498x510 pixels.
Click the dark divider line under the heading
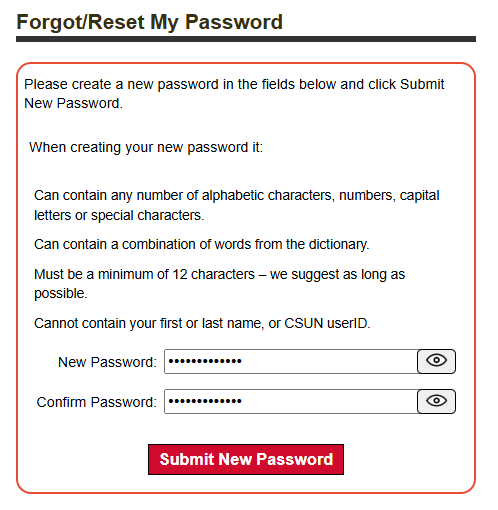click(x=246, y=39)
